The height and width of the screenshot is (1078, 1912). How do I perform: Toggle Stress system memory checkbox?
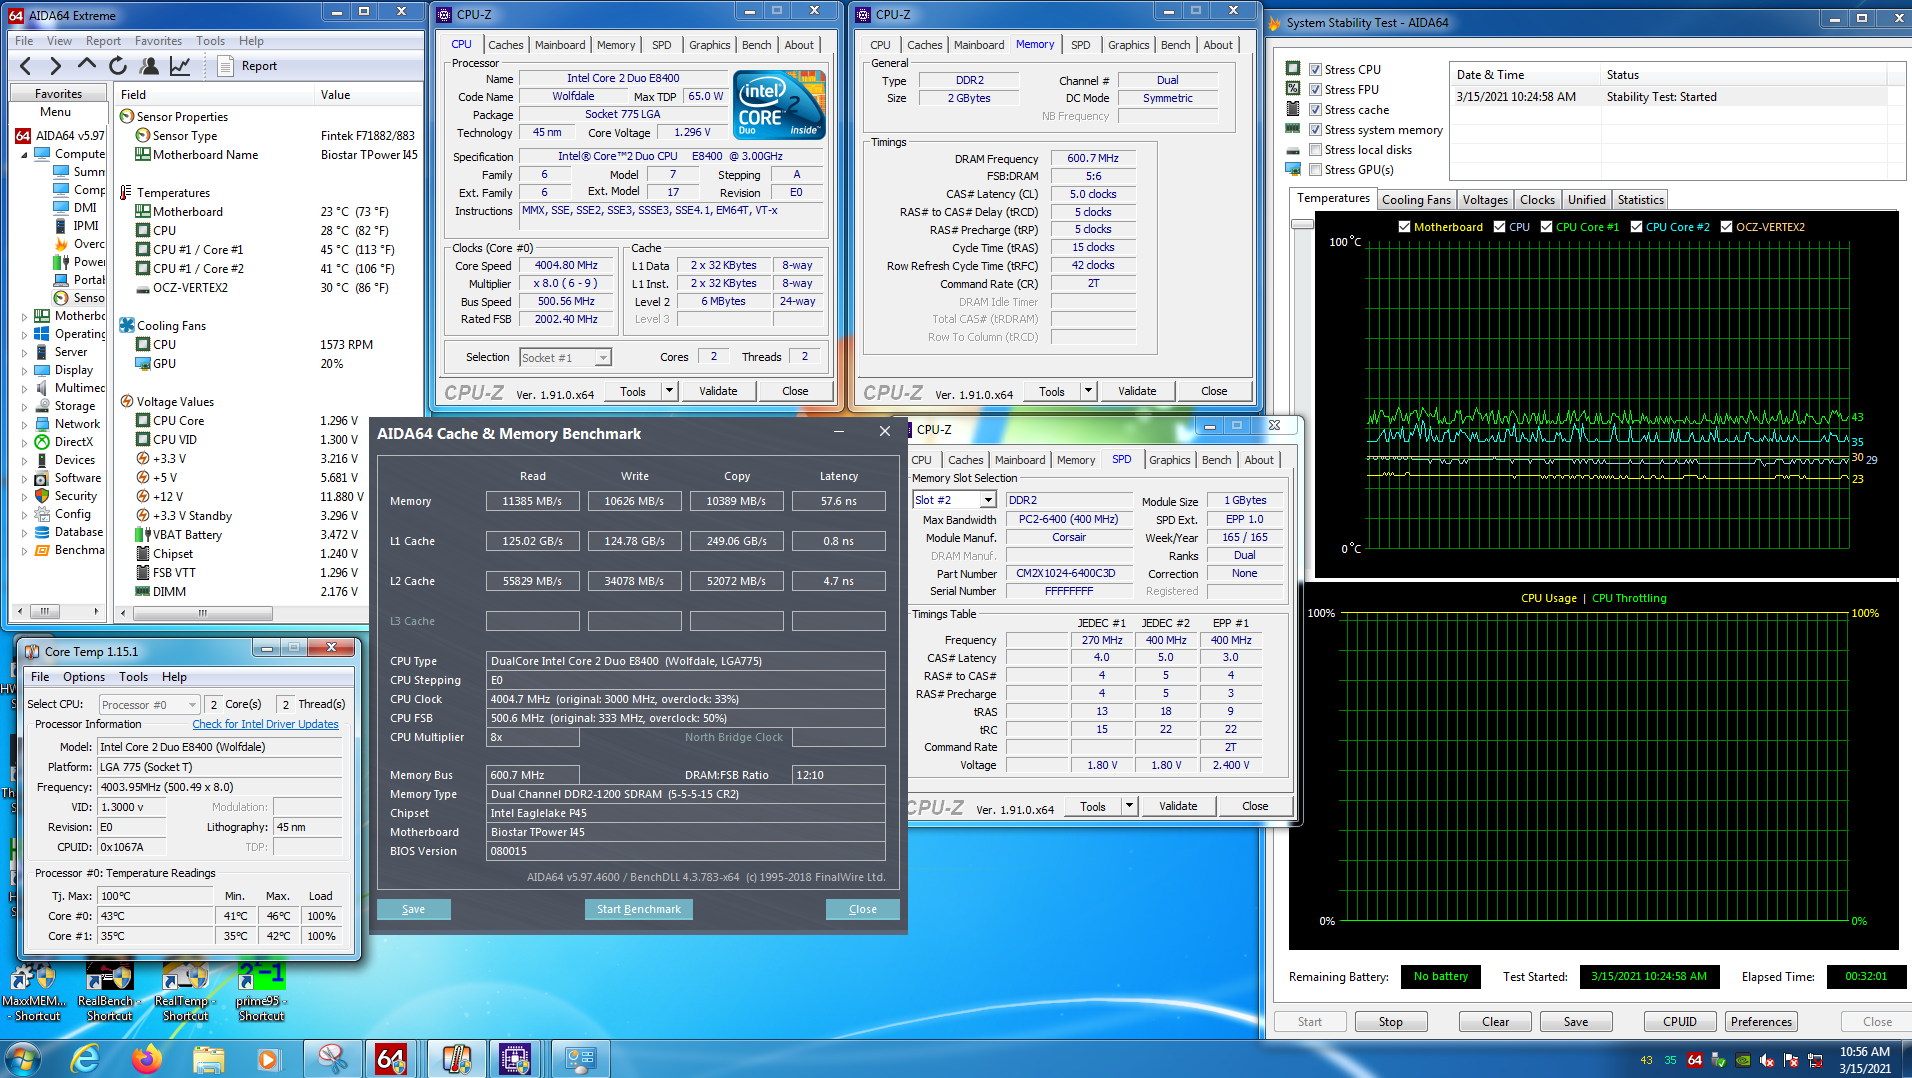coord(1316,130)
